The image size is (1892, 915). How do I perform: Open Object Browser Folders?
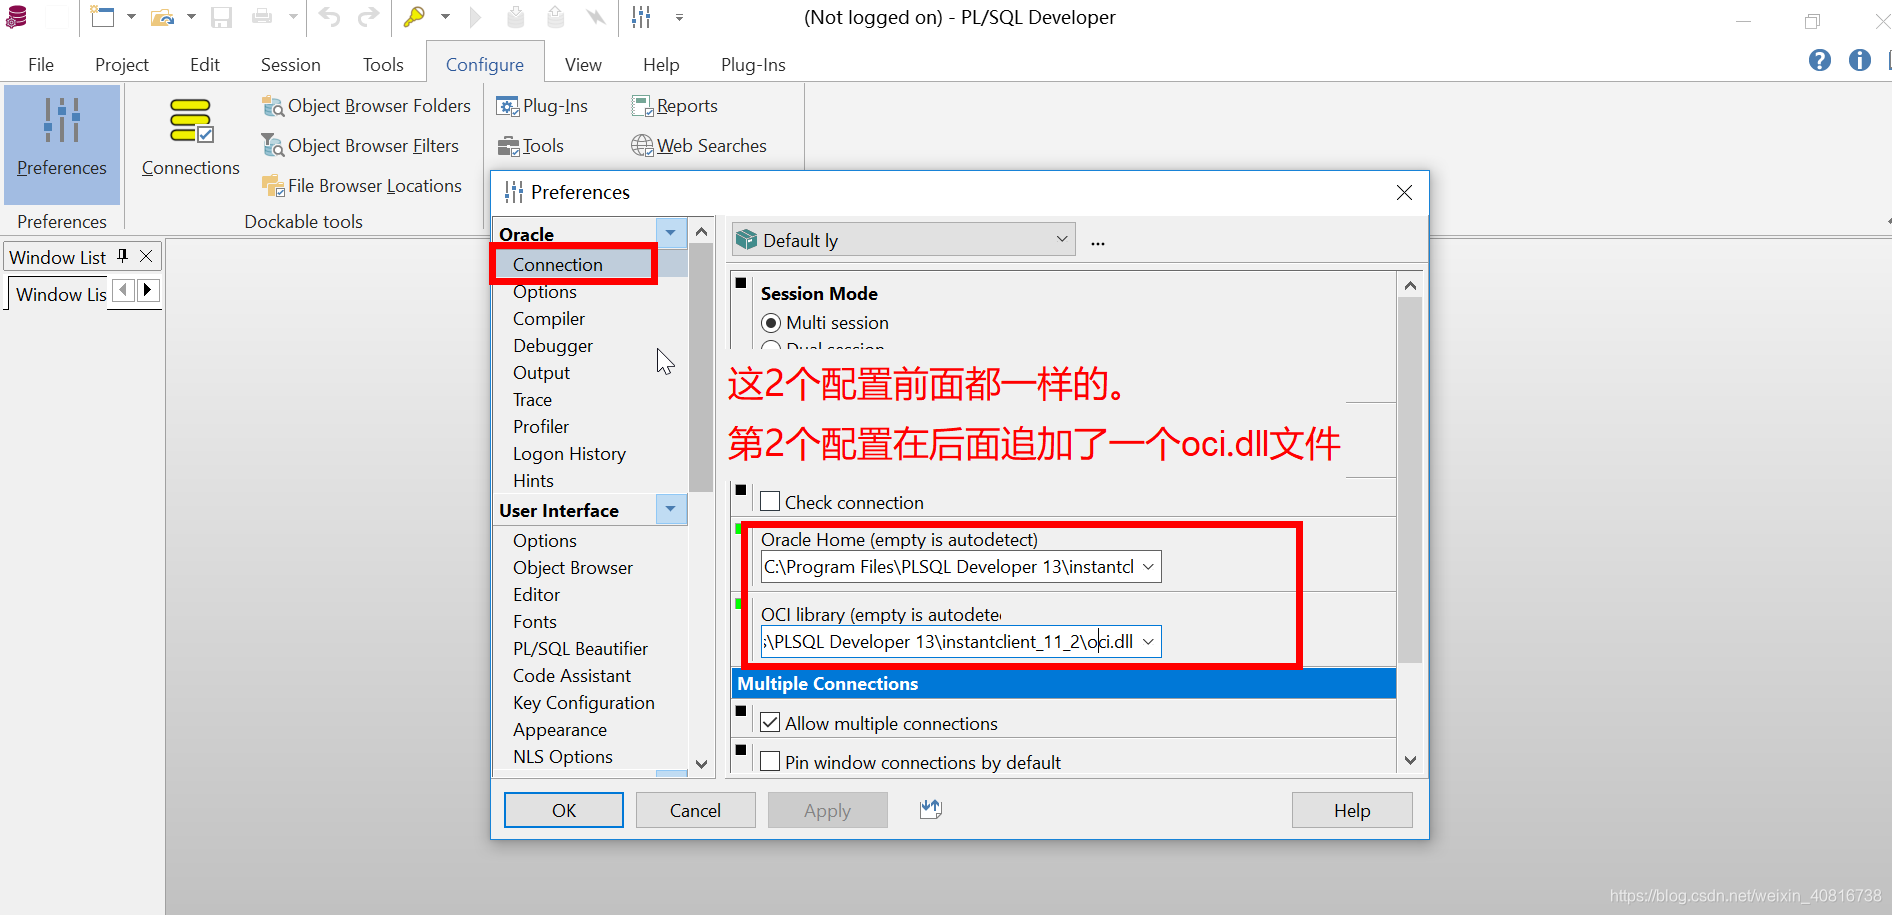click(366, 106)
